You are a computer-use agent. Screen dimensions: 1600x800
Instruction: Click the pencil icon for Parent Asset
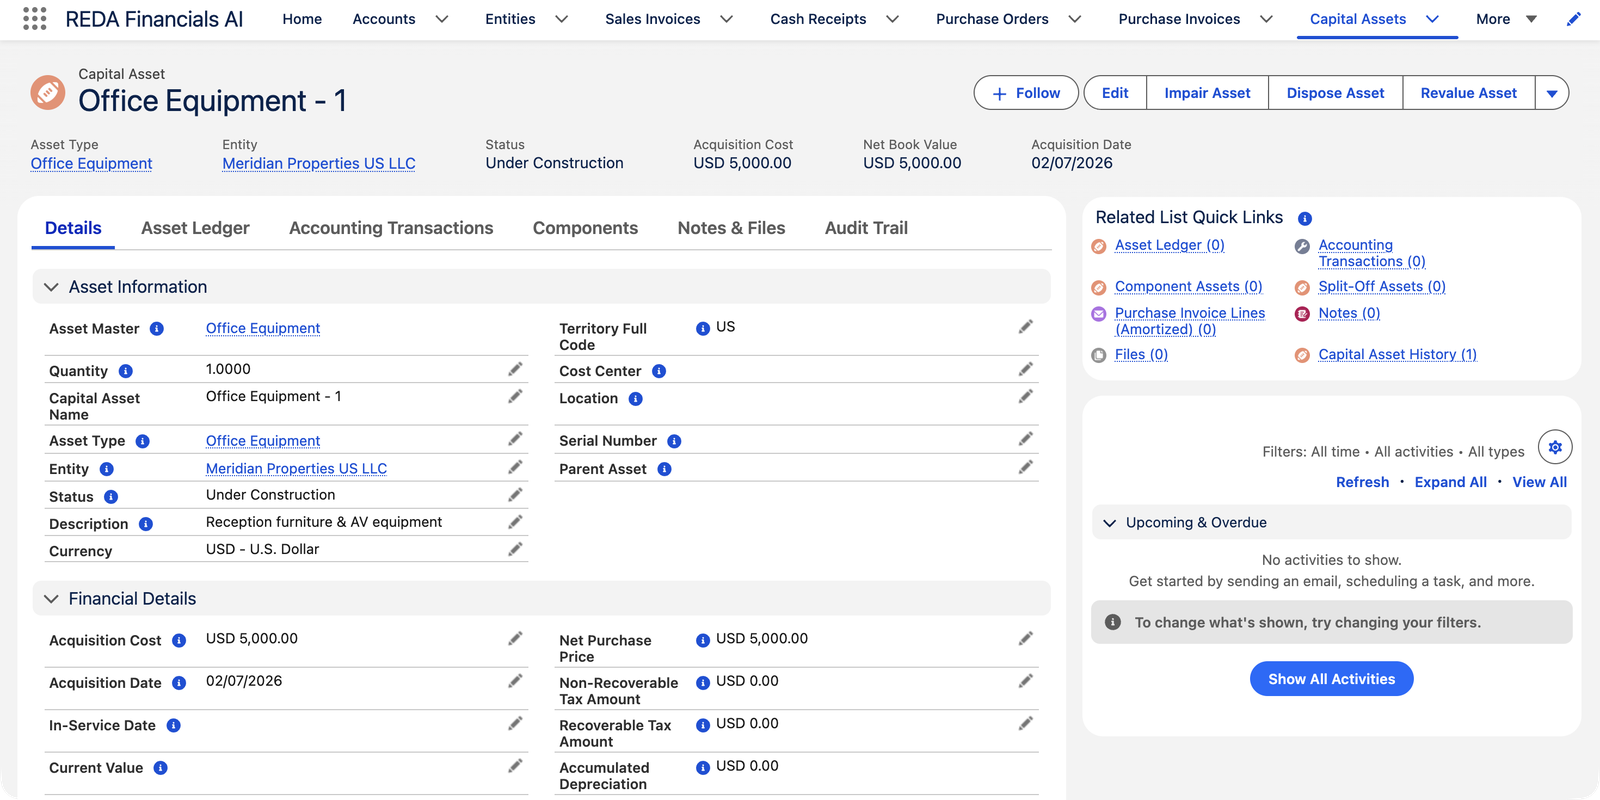[1026, 467]
